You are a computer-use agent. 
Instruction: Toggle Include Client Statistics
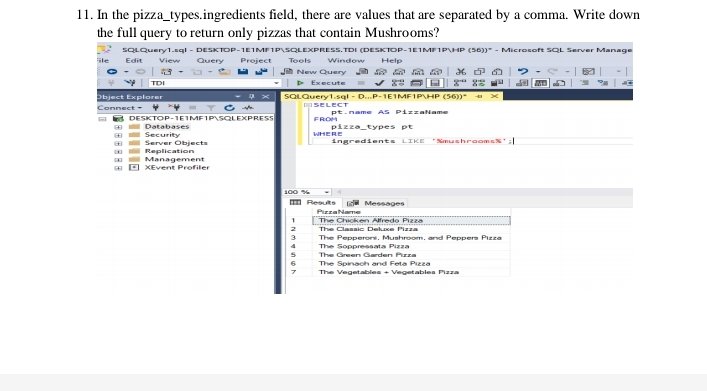tap(497, 83)
